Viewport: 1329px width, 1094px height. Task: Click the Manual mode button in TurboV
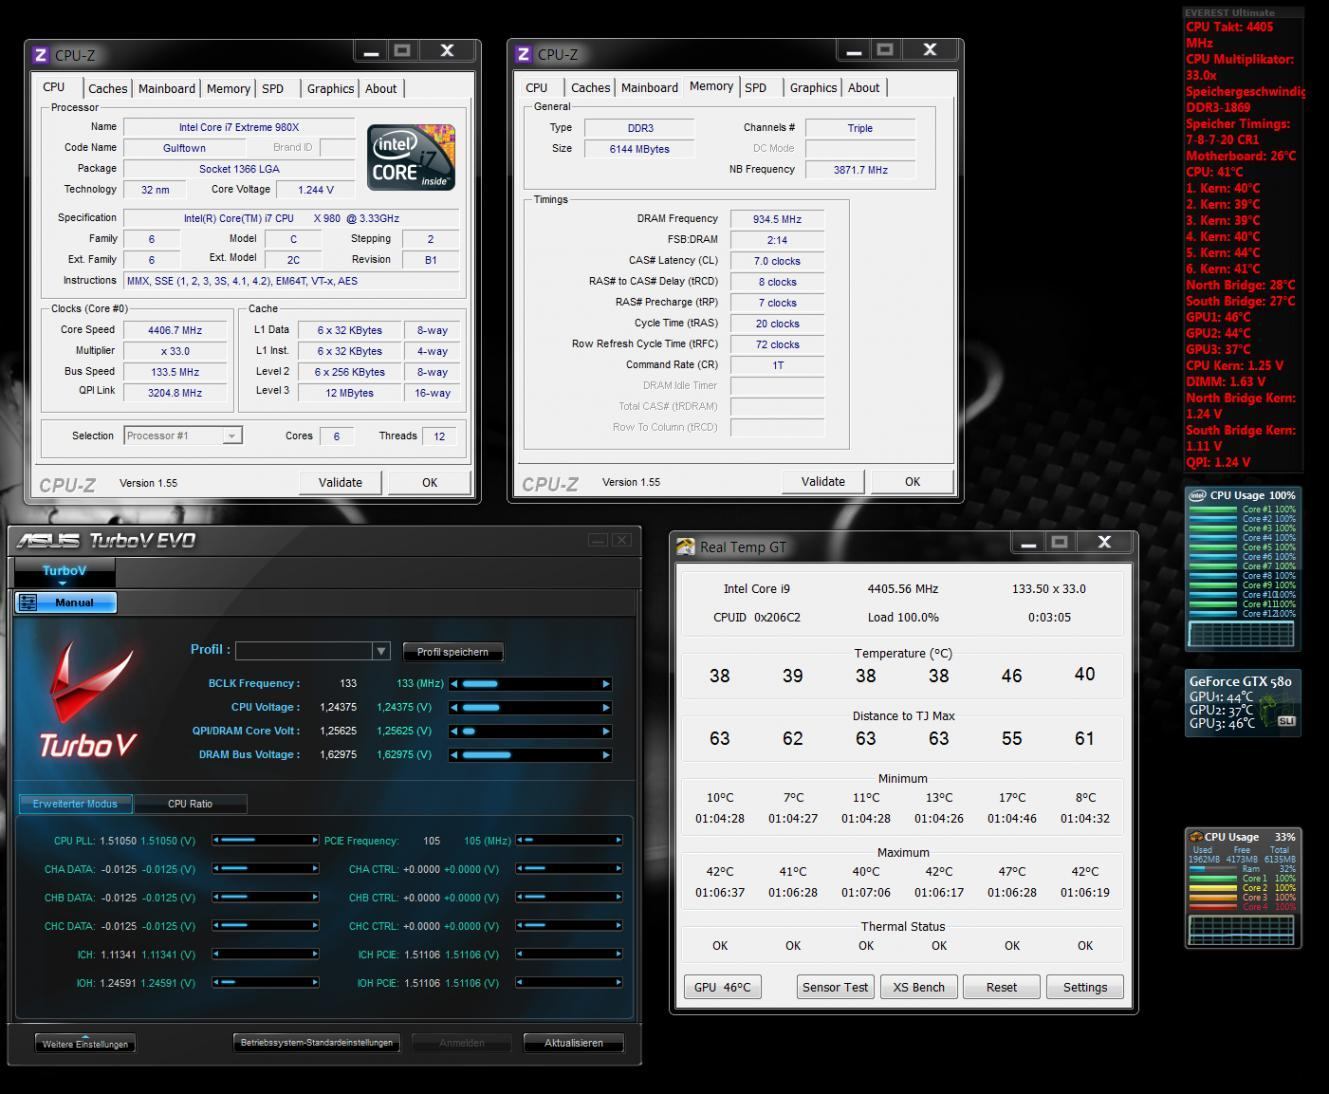66,602
